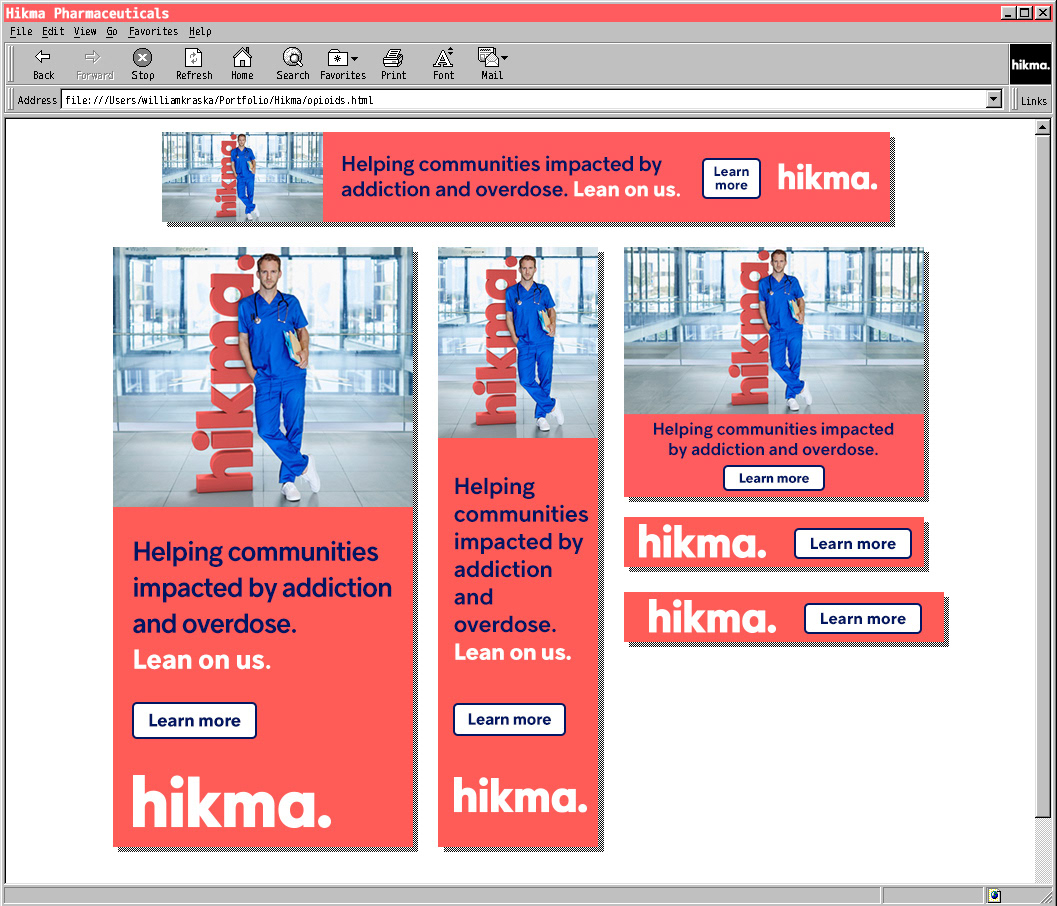Click hikma logo at bottom of skyscraper ad
This screenshot has width=1057, height=906.
pyautogui.click(x=520, y=795)
